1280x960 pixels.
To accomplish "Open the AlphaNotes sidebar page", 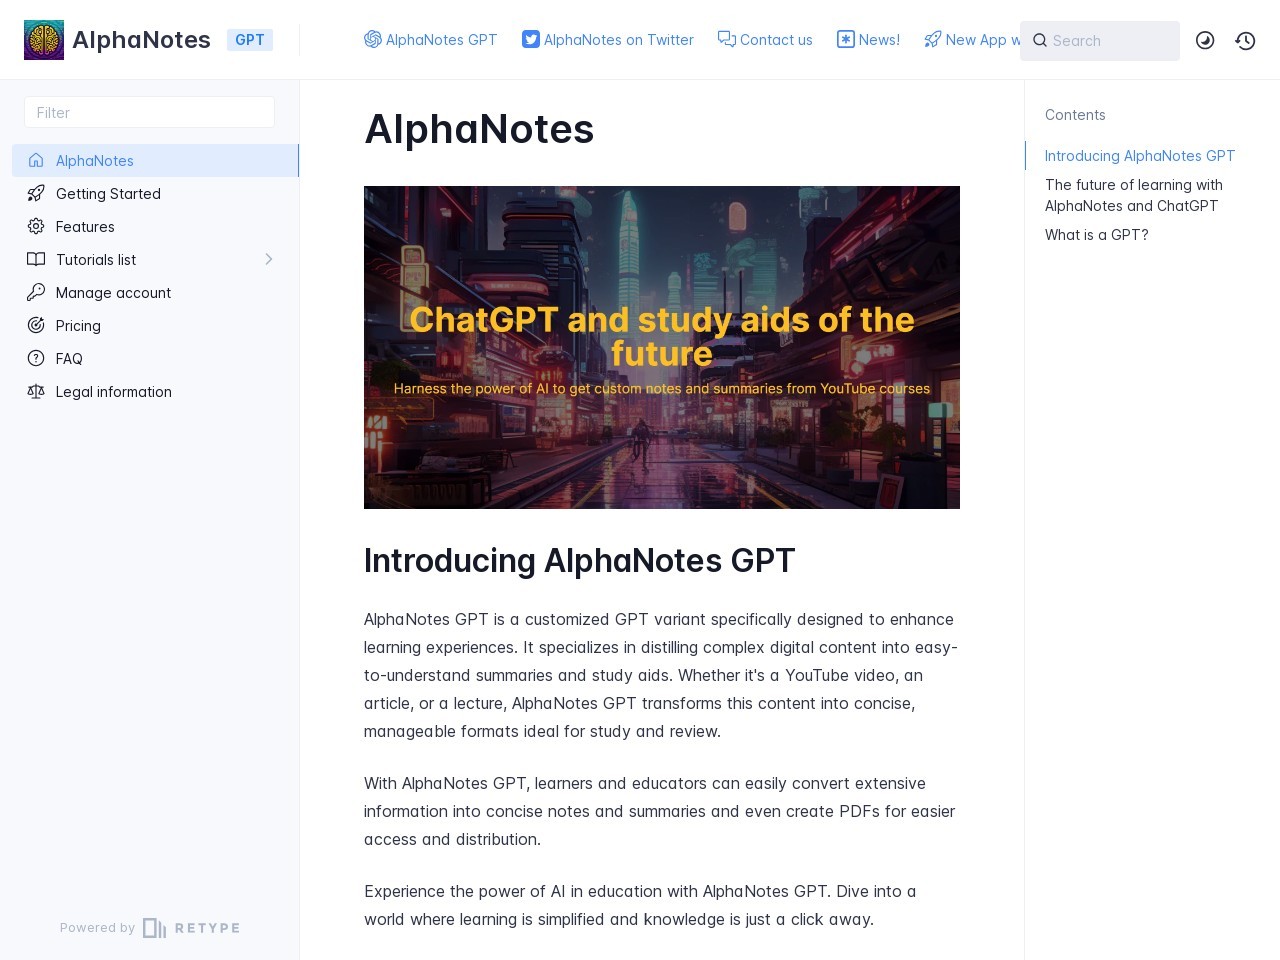I will click(x=155, y=160).
